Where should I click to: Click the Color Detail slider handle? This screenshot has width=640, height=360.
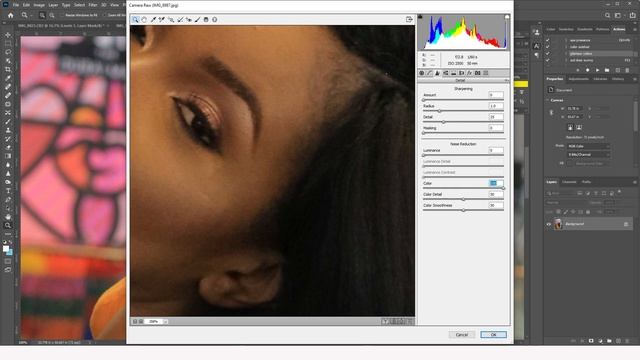[x=463, y=199]
